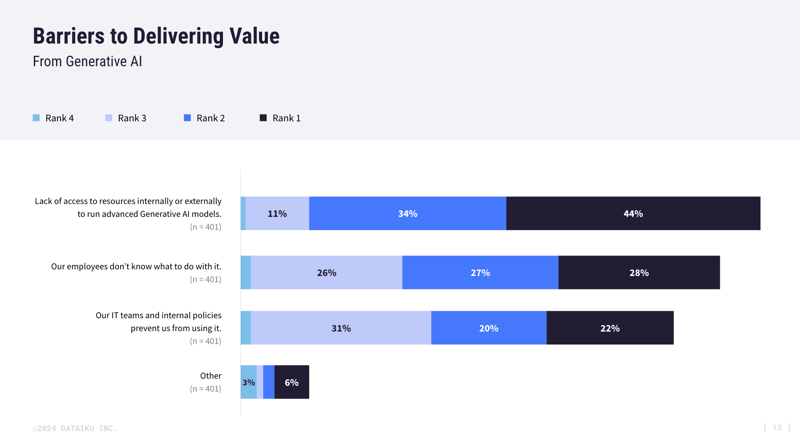
Task: Click the "Our employees don't know" category label
Action: coord(136,267)
